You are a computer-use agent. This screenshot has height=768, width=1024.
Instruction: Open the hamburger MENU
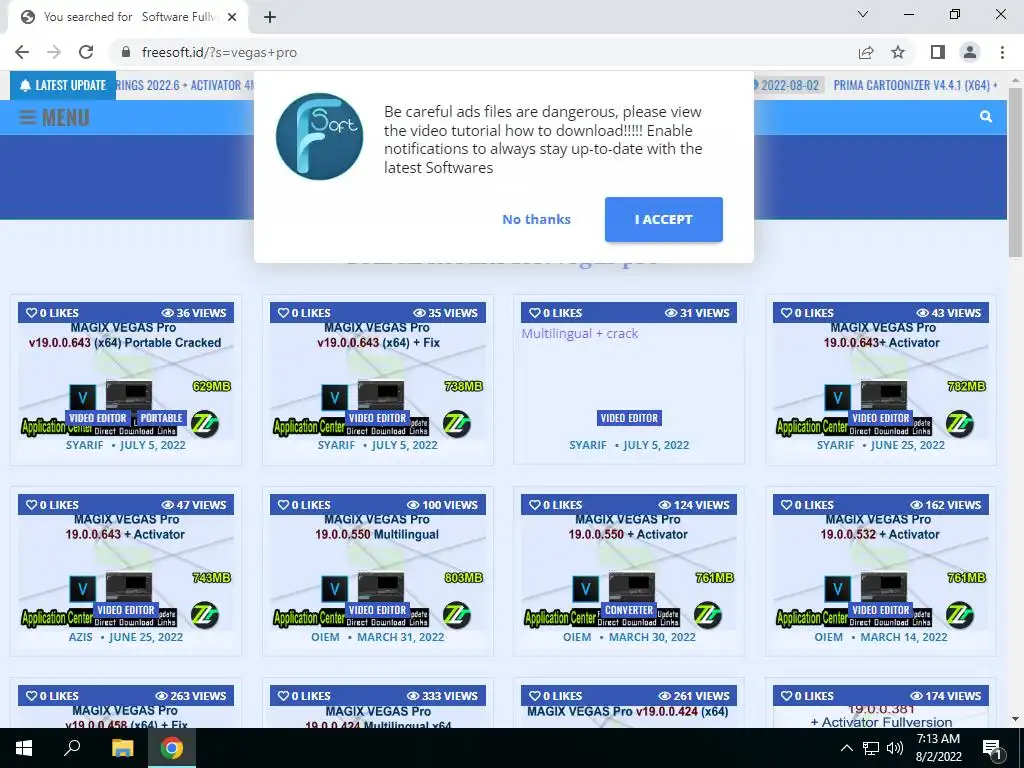point(54,118)
